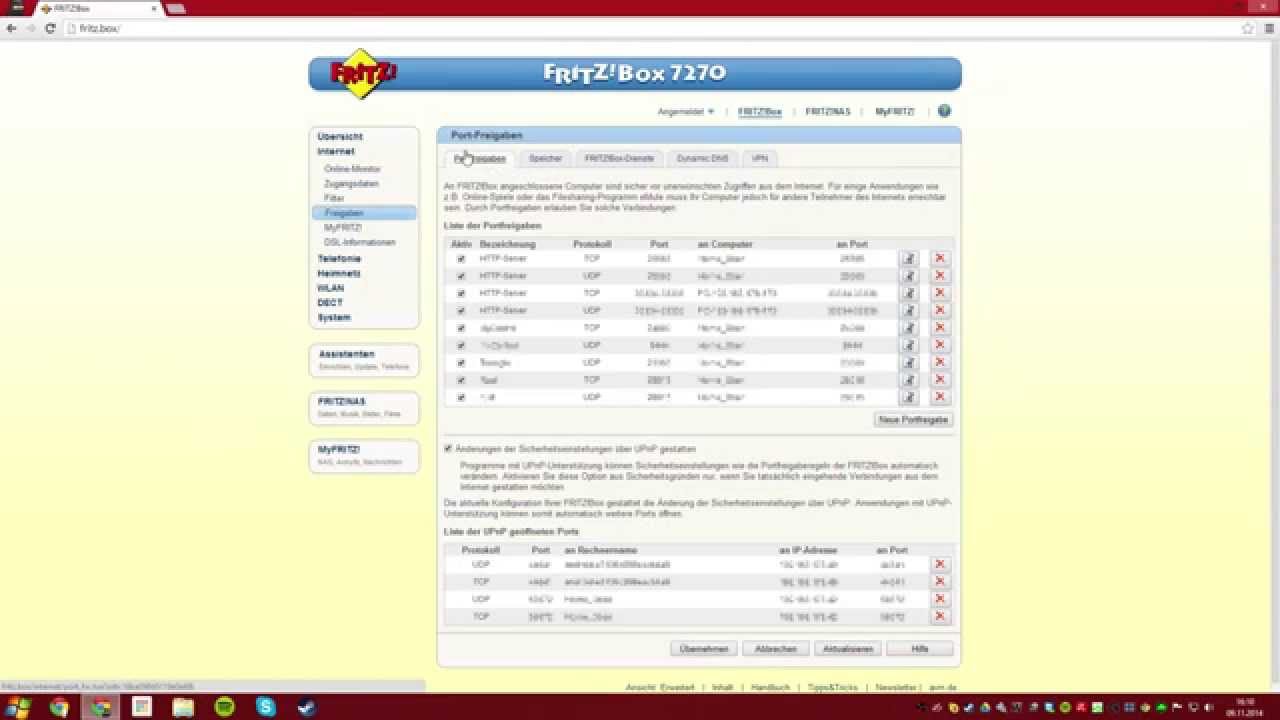This screenshot has width=1280, height=720.
Task: Expand DECT in the sidebar
Action: (330, 302)
